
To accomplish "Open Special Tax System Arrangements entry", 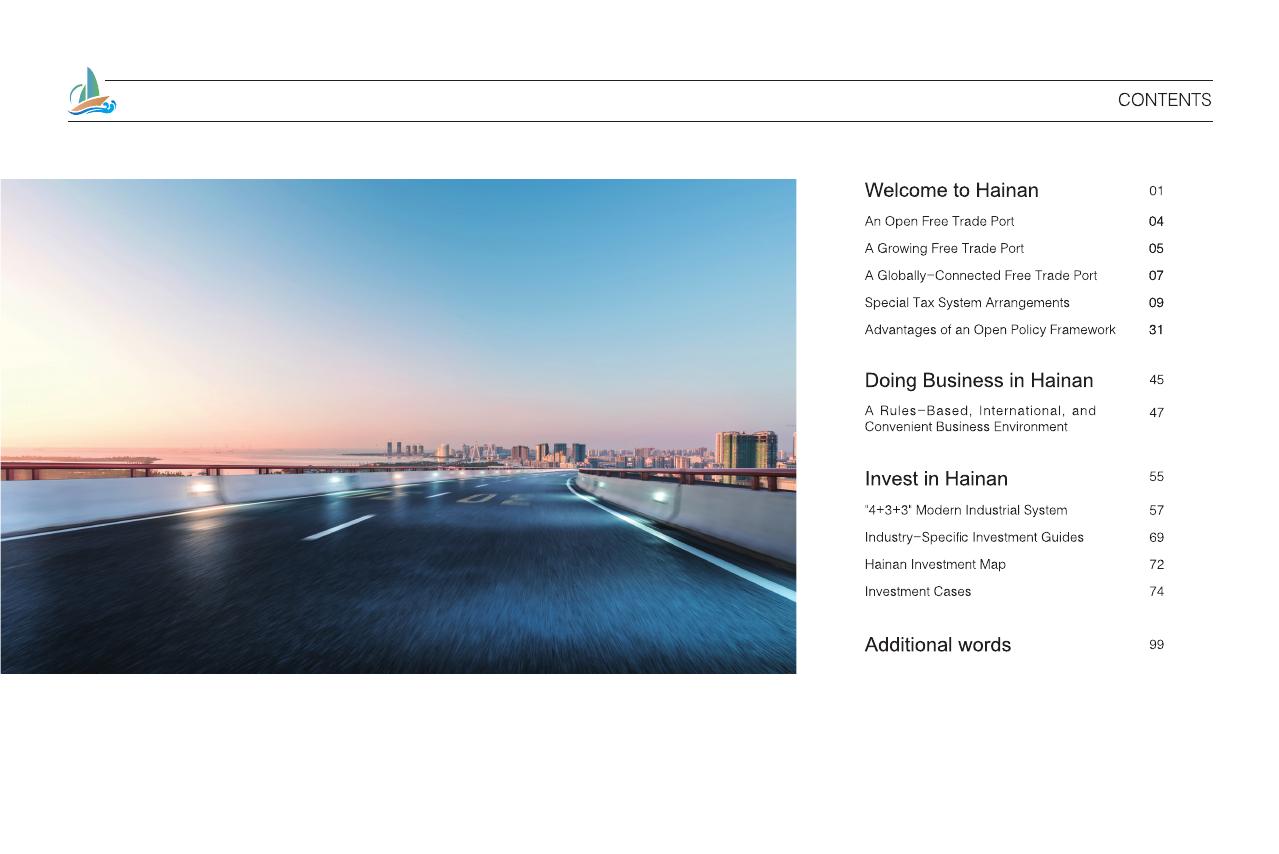I will point(967,302).
